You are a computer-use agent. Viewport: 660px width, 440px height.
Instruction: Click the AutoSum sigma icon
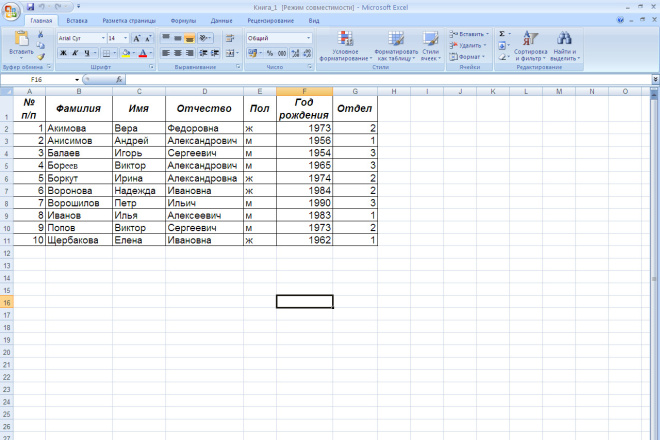(x=503, y=33)
